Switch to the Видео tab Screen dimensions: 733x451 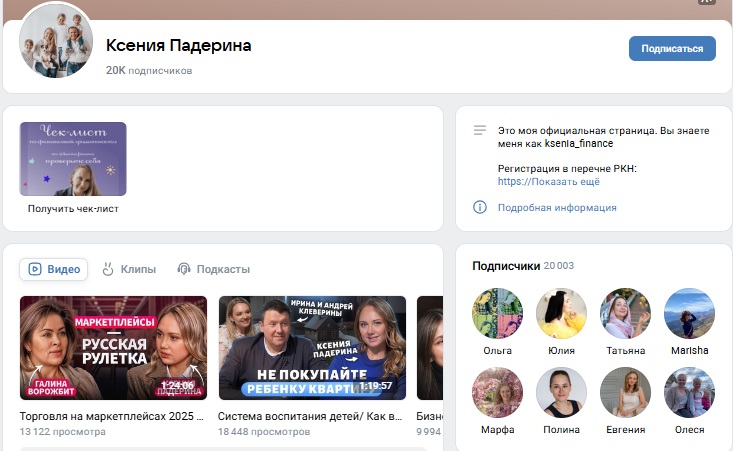coord(54,269)
